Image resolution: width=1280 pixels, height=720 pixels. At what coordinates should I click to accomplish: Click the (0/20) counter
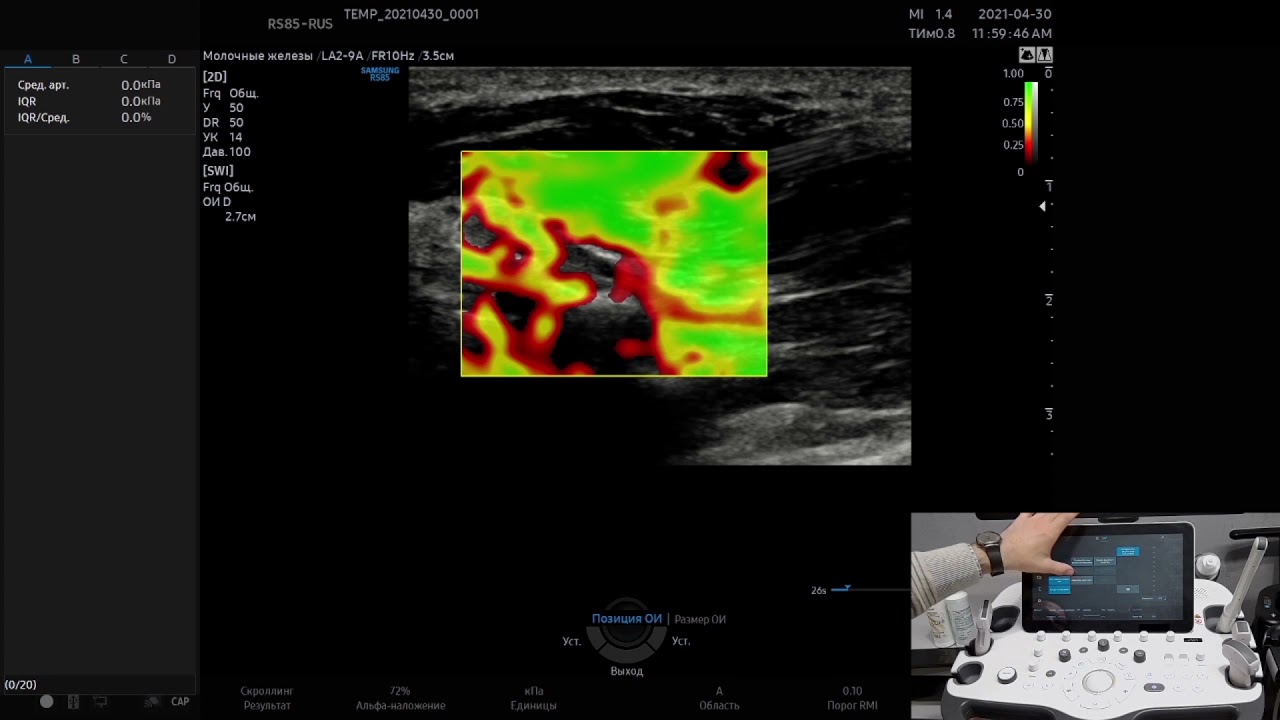21,685
